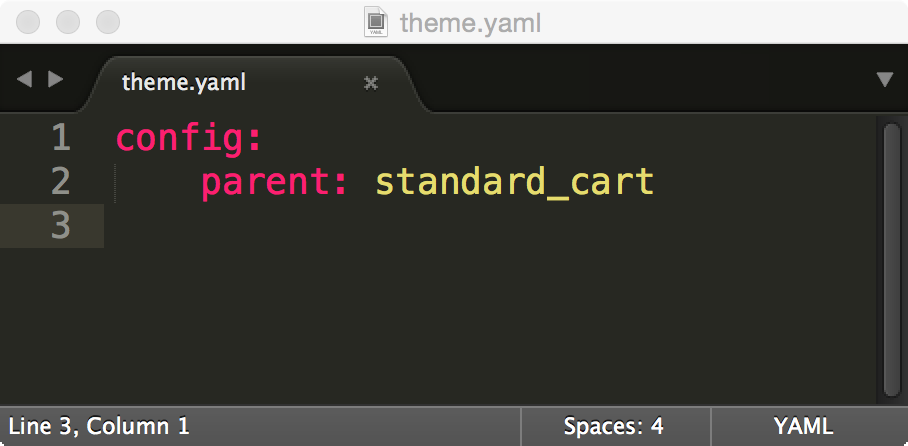908x446 pixels.
Task: Click the zoom window button
Action: pyautogui.click(x=108, y=22)
